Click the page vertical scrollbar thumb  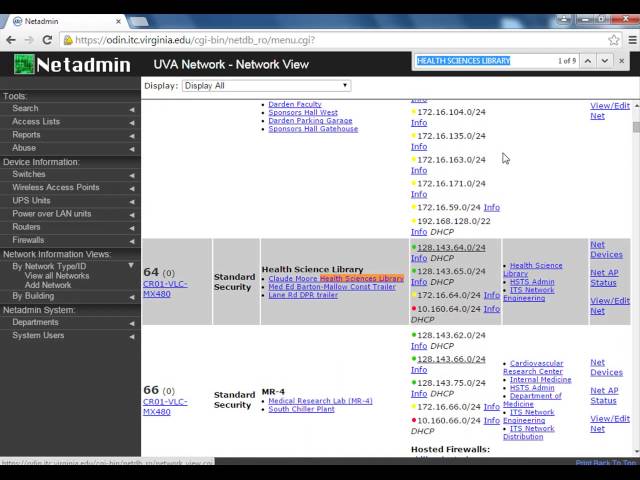636,127
